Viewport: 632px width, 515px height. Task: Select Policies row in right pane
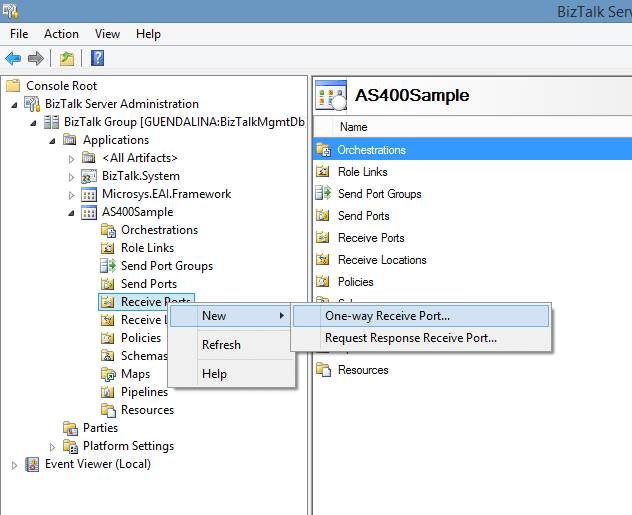472,282
